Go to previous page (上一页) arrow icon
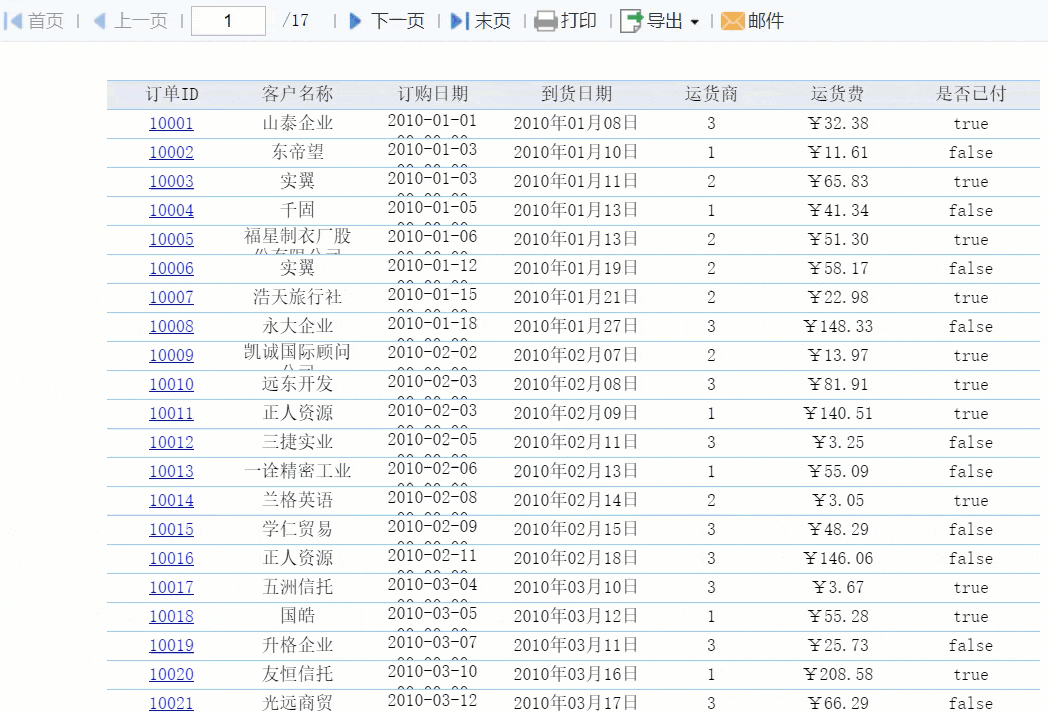 click(x=100, y=21)
